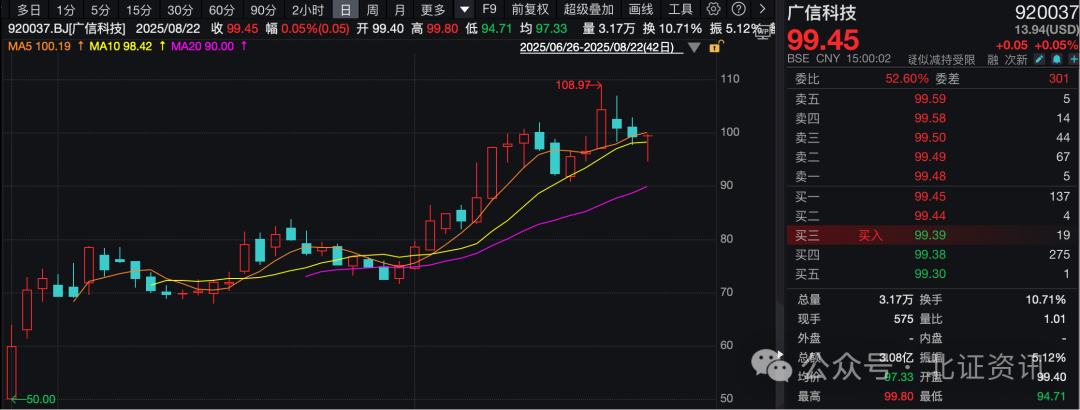This screenshot has height=410, width=1080.
Task: Click 卖五 price 99.59
Action: tap(928, 99)
